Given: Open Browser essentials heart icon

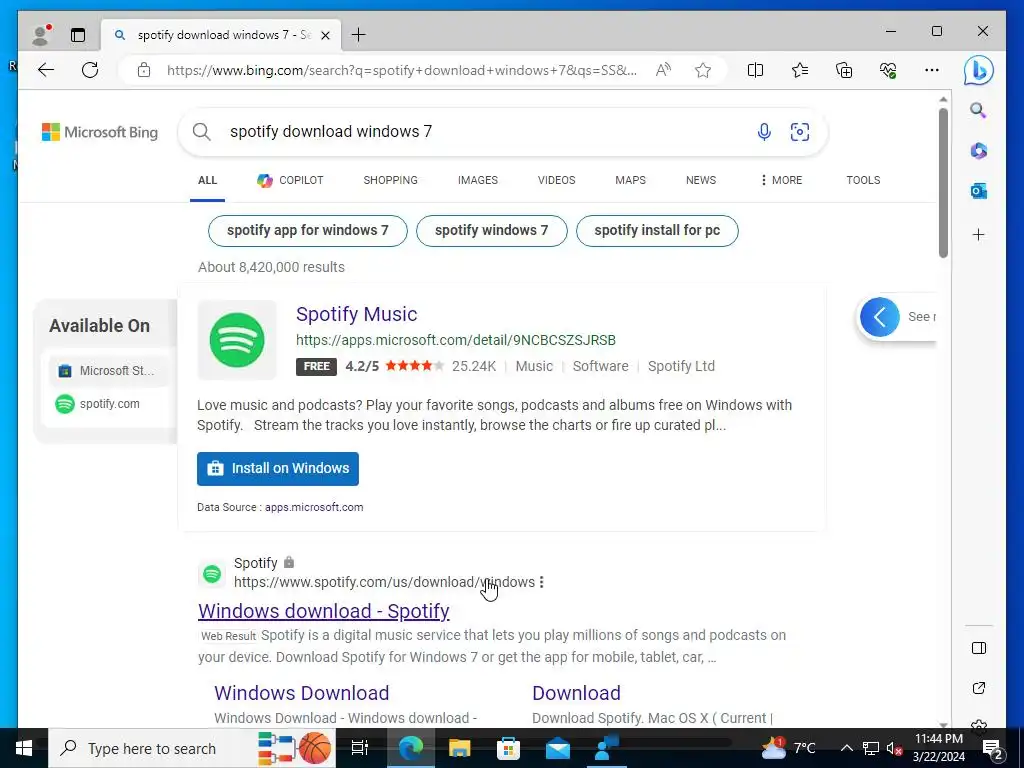Looking at the screenshot, I should [888, 70].
